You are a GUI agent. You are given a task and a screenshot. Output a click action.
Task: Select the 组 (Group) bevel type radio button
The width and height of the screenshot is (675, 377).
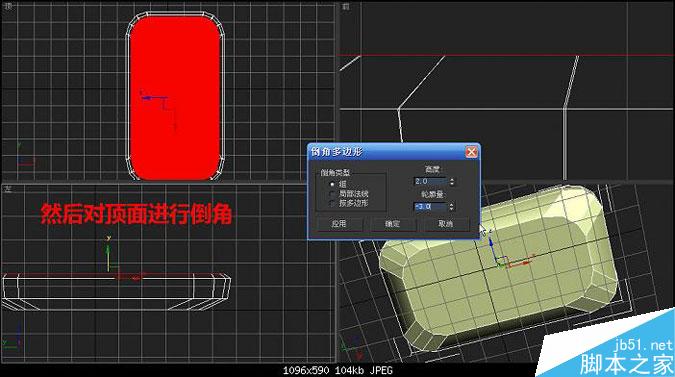pyautogui.click(x=331, y=184)
